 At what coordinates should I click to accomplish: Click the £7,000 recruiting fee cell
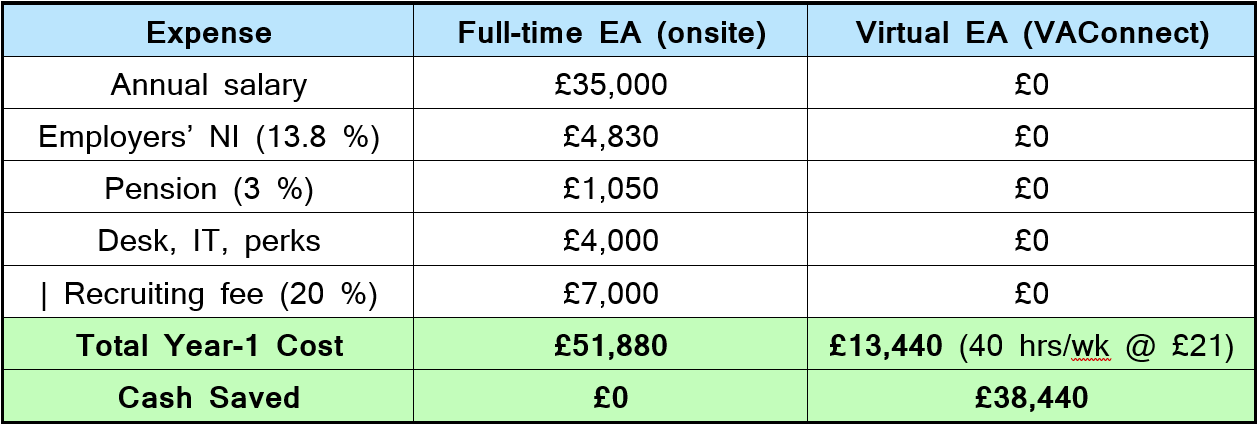pos(611,293)
